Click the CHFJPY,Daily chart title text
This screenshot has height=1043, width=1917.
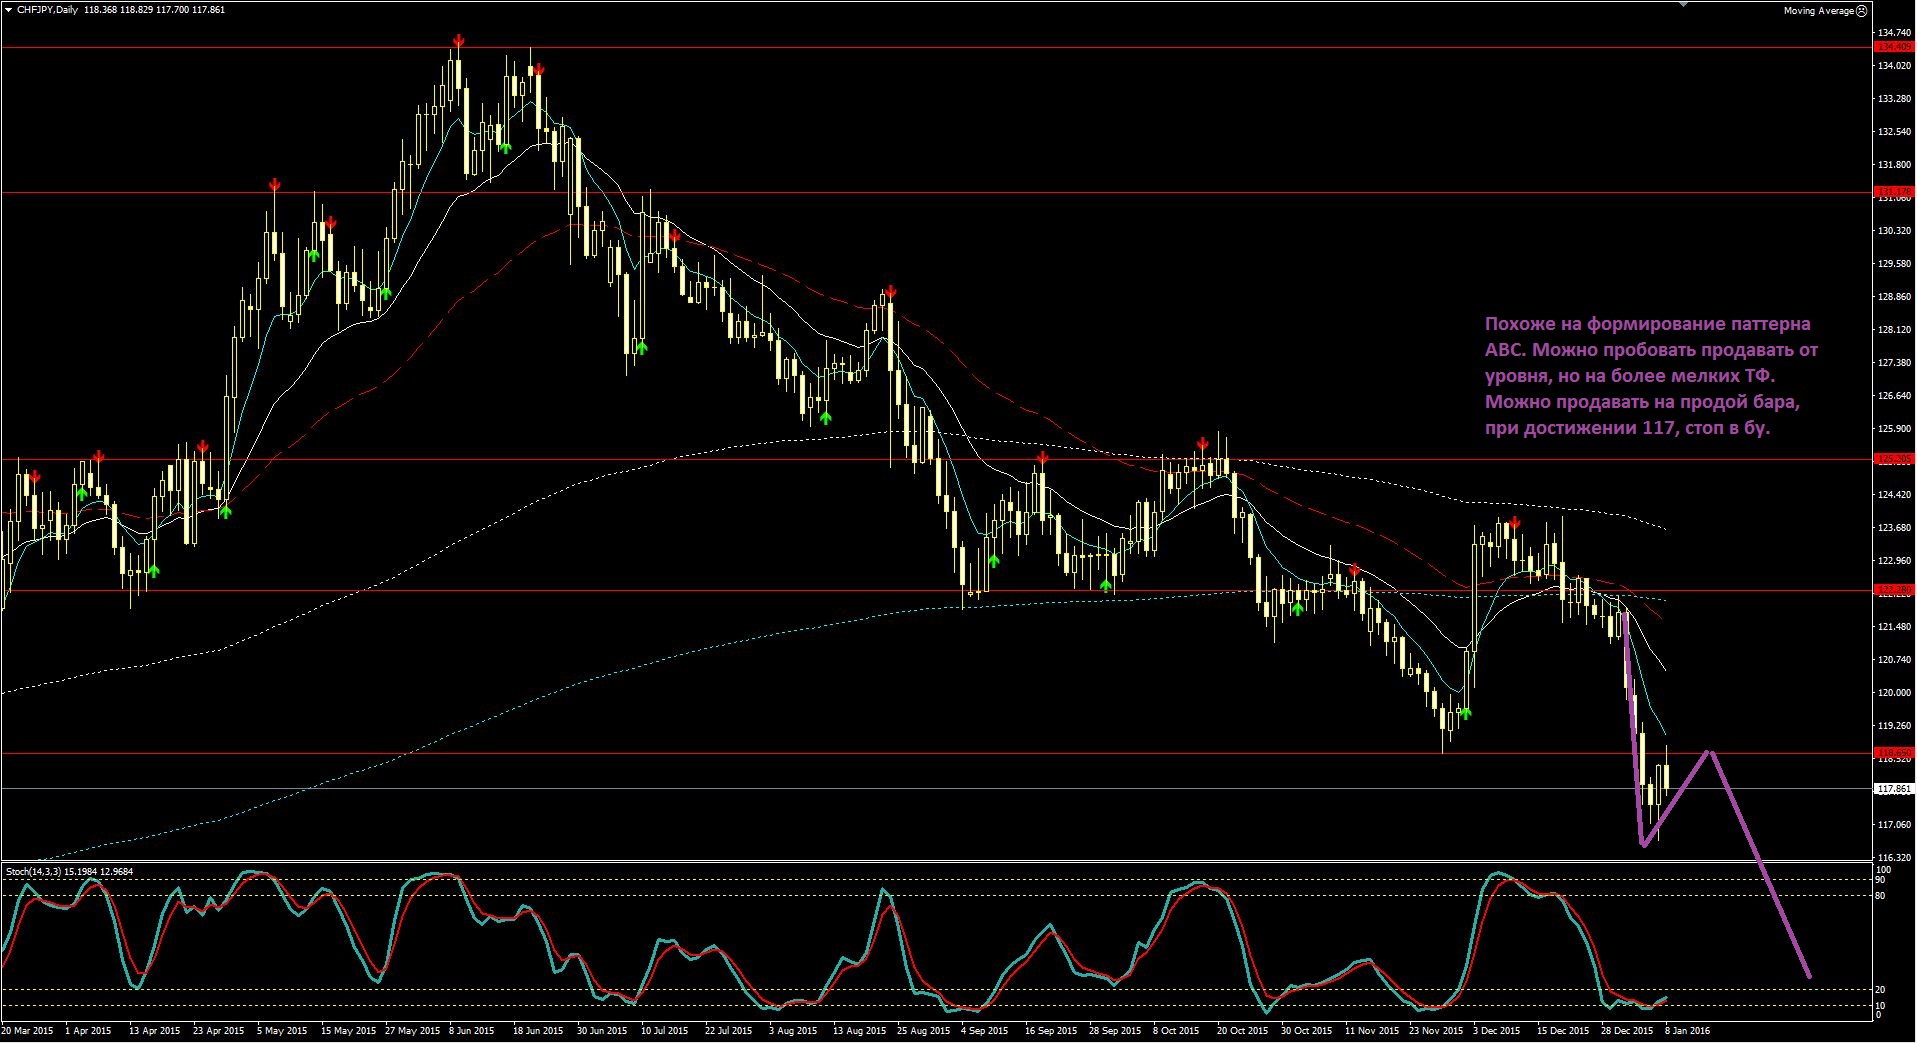(x=47, y=10)
